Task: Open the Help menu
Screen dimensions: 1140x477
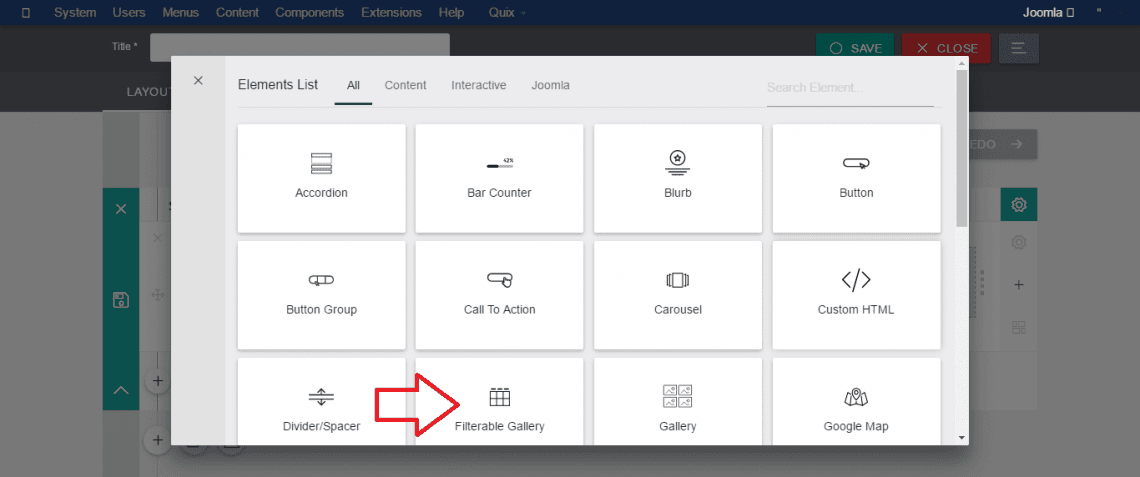Action: pos(451,12)
